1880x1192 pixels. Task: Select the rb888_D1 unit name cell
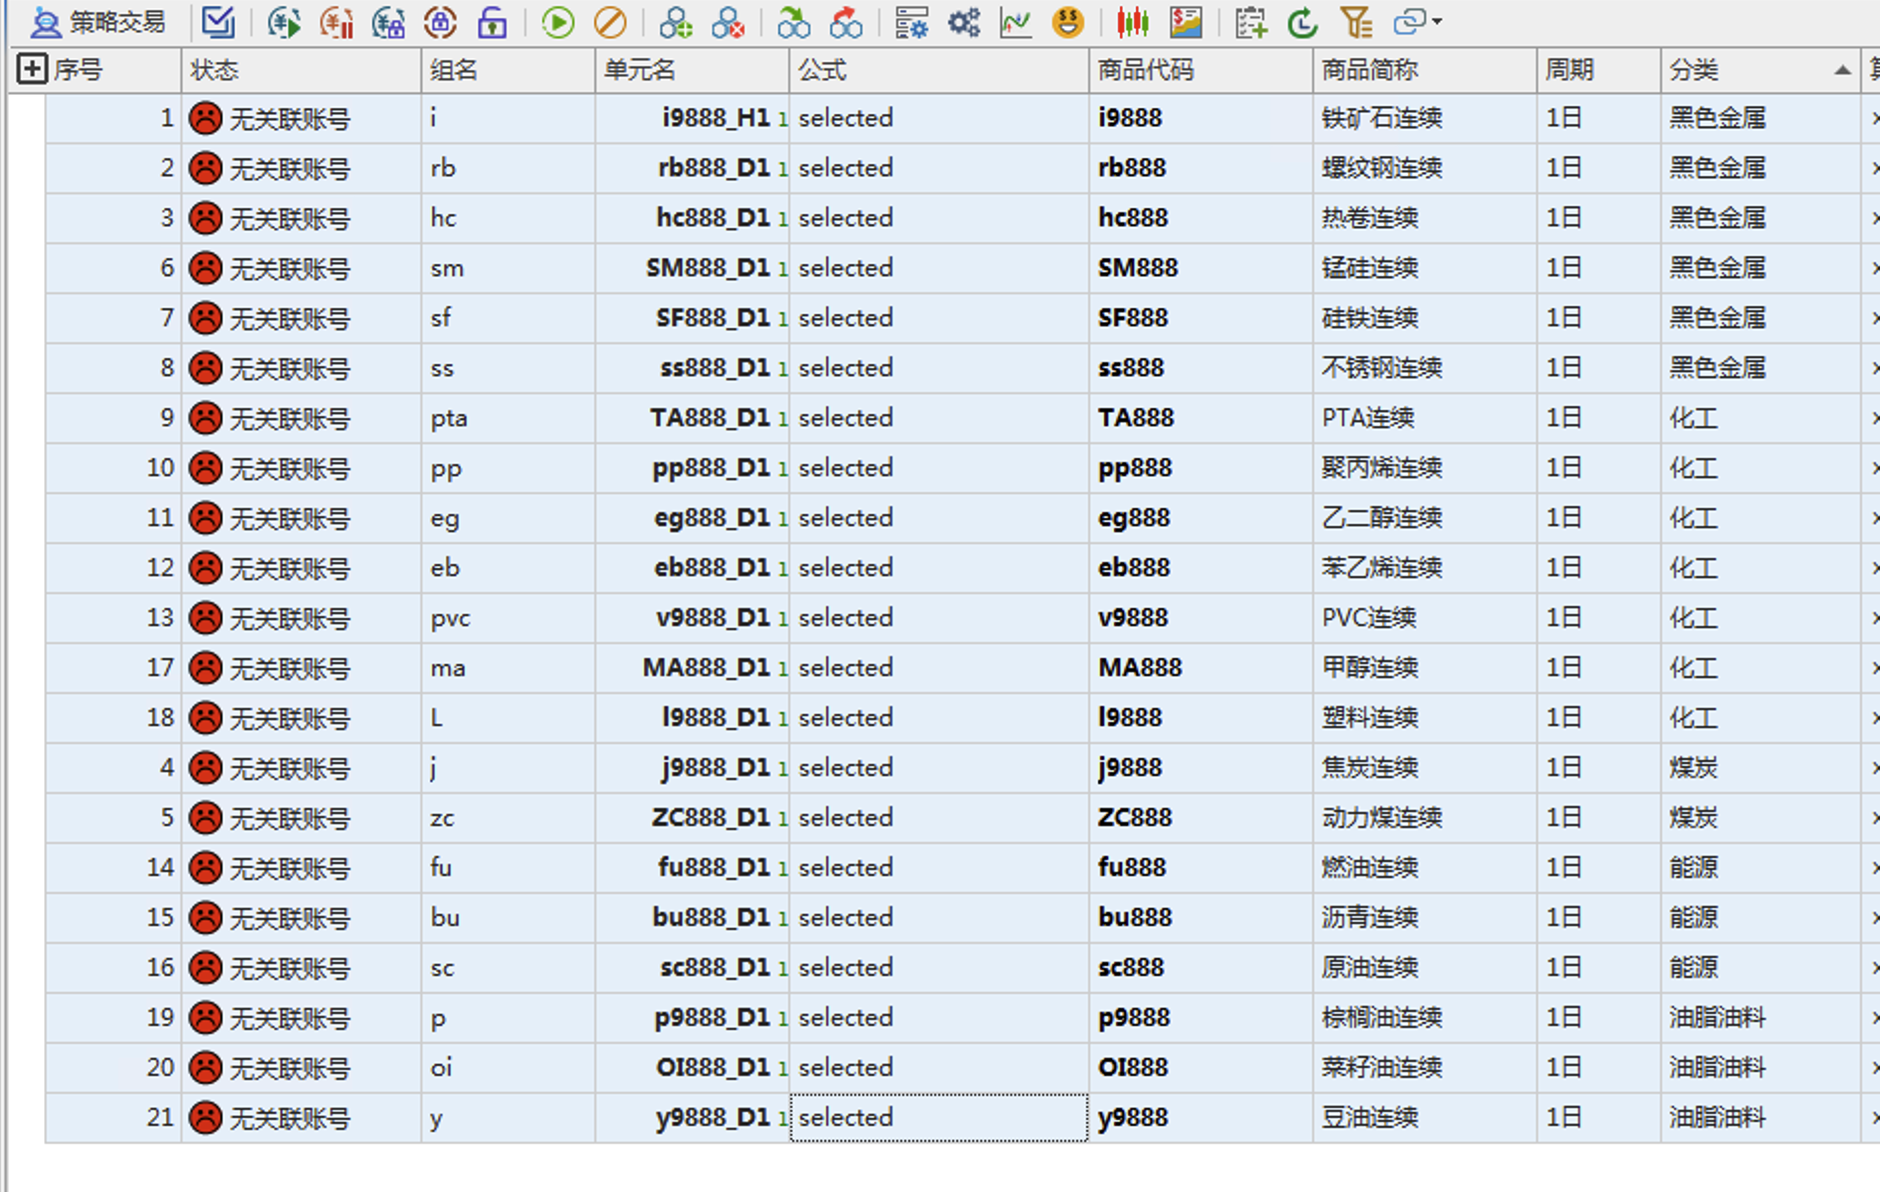click(691, 168)
